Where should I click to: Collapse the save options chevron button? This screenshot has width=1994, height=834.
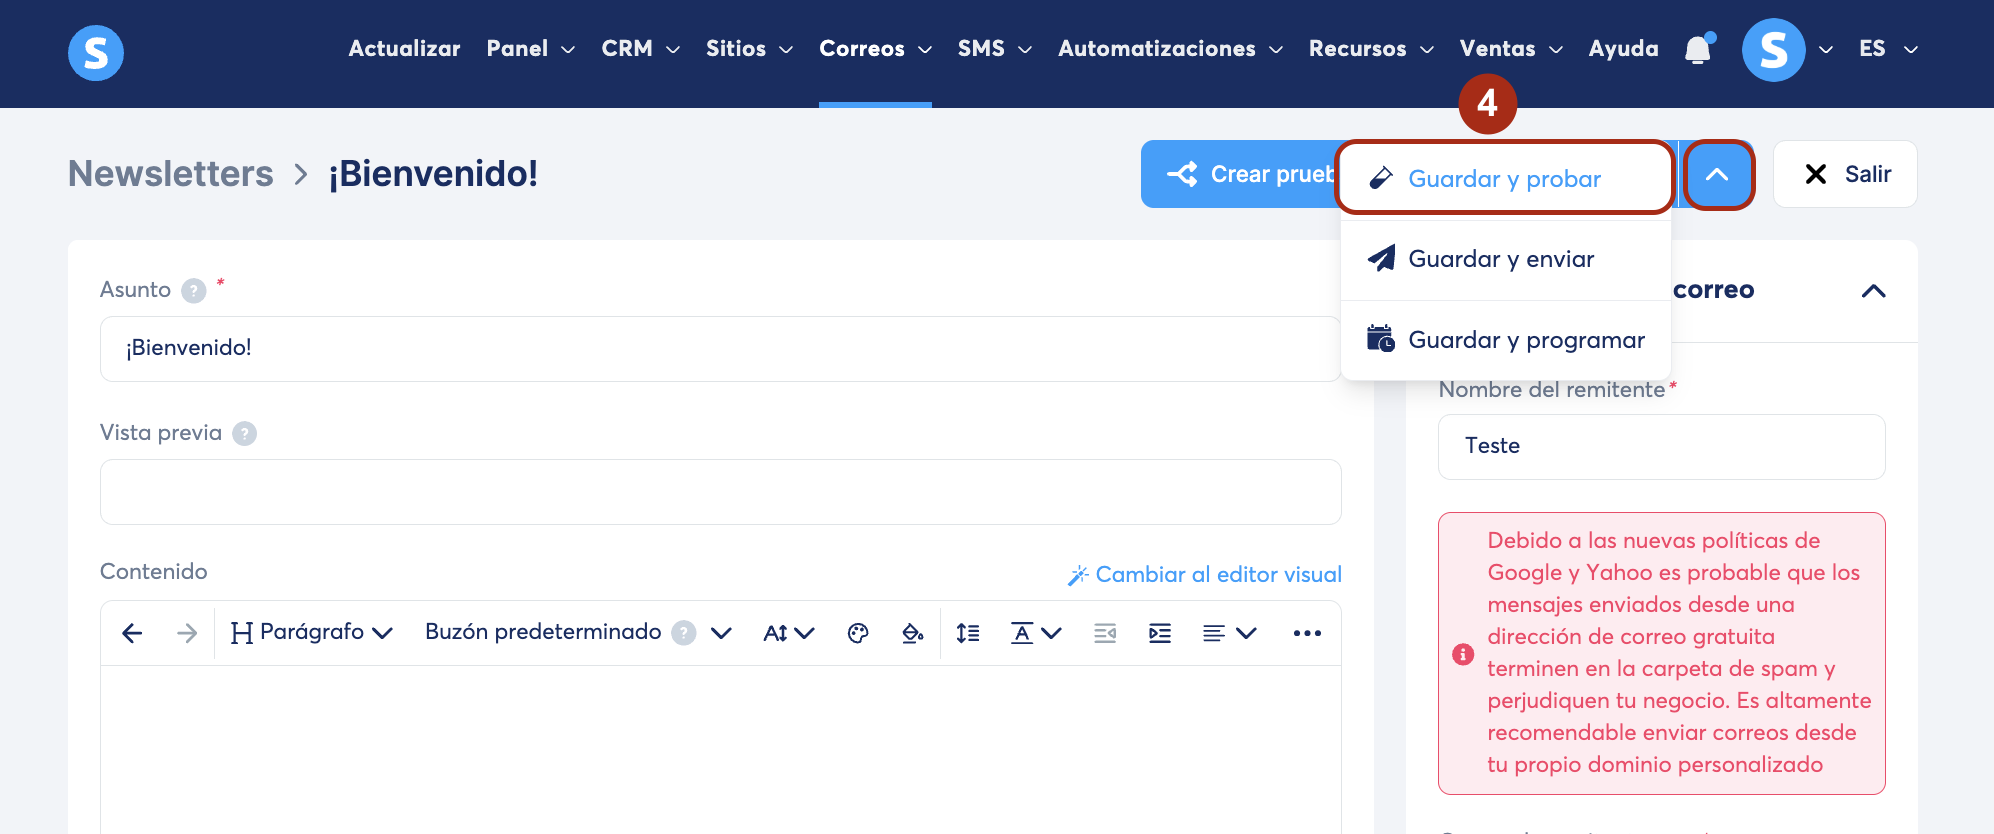[1718, 175]
